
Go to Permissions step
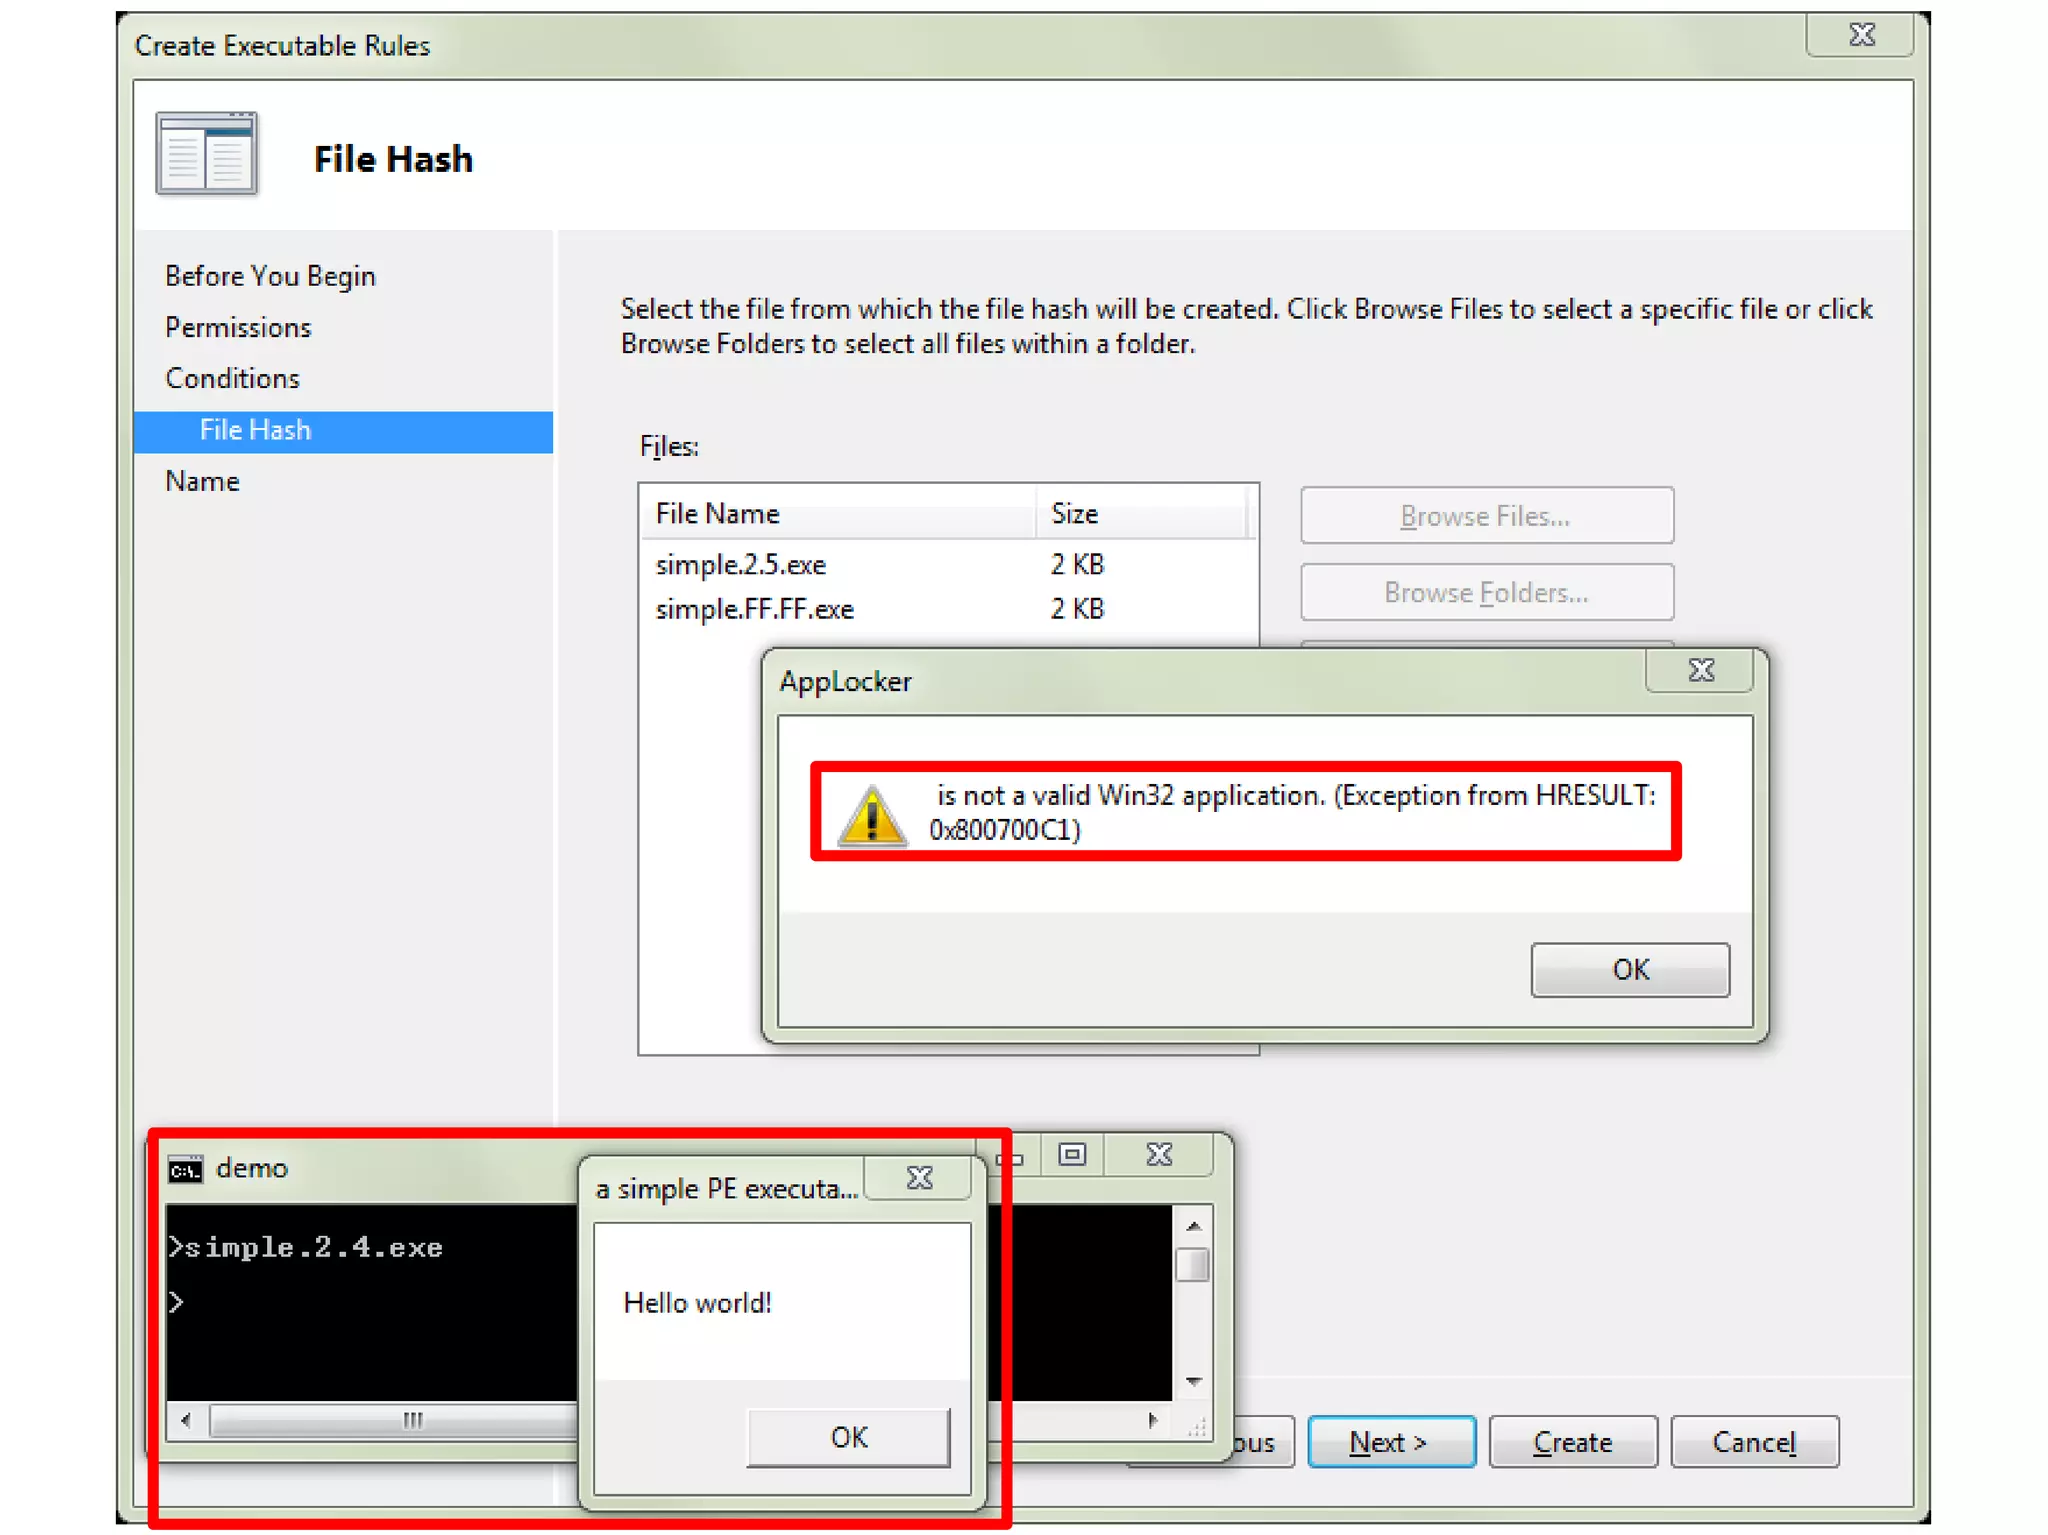coord(238,328)
